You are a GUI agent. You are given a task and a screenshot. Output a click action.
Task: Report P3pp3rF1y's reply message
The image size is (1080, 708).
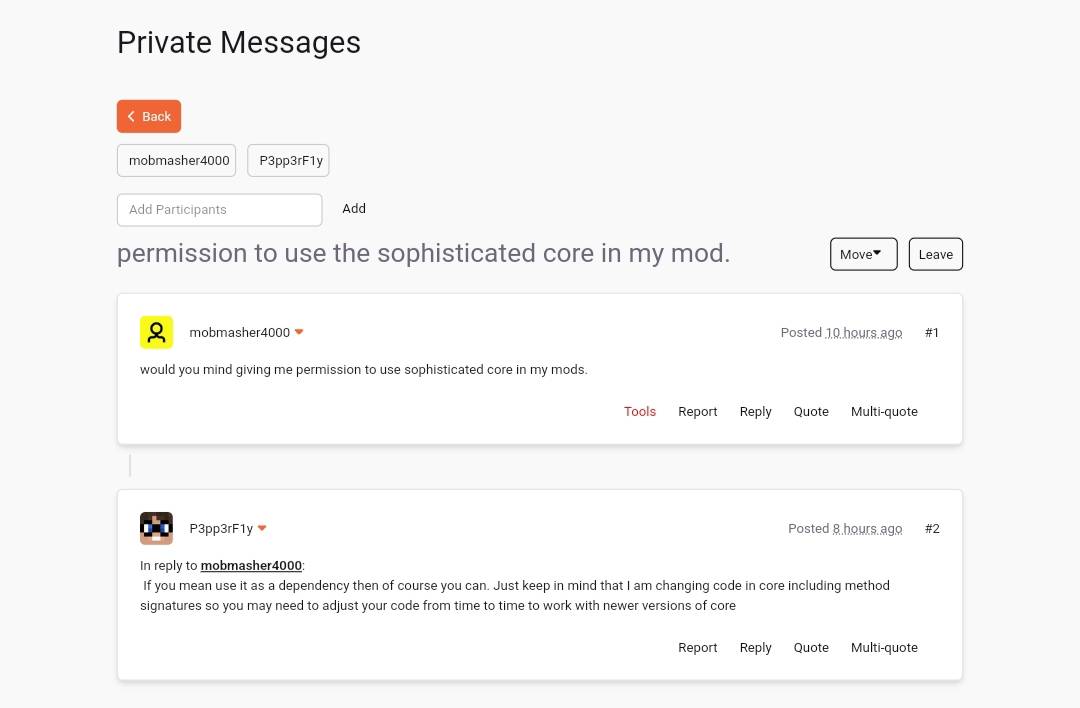click(x=697, y=648)
